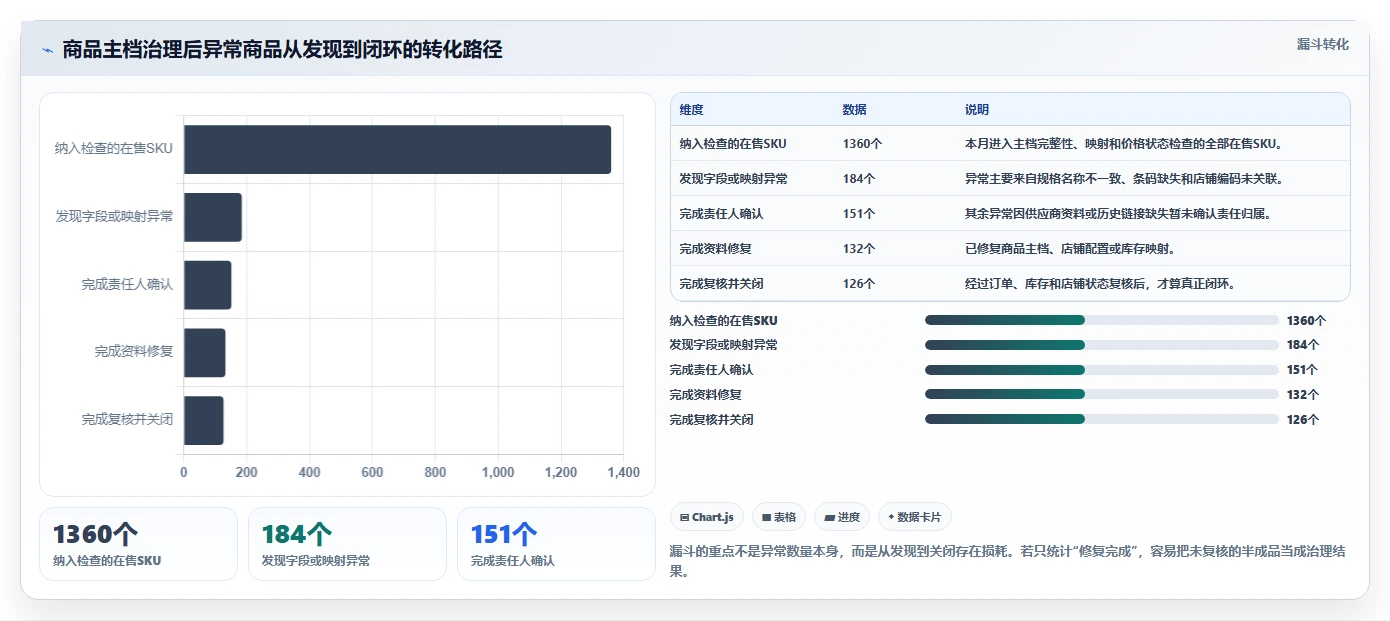Image resolution: width=1390 pixels, height=621 pixels.
Task: Click the lightning icon beside the dashboard title
Action: pyautogui.click(x=47, y=50)
